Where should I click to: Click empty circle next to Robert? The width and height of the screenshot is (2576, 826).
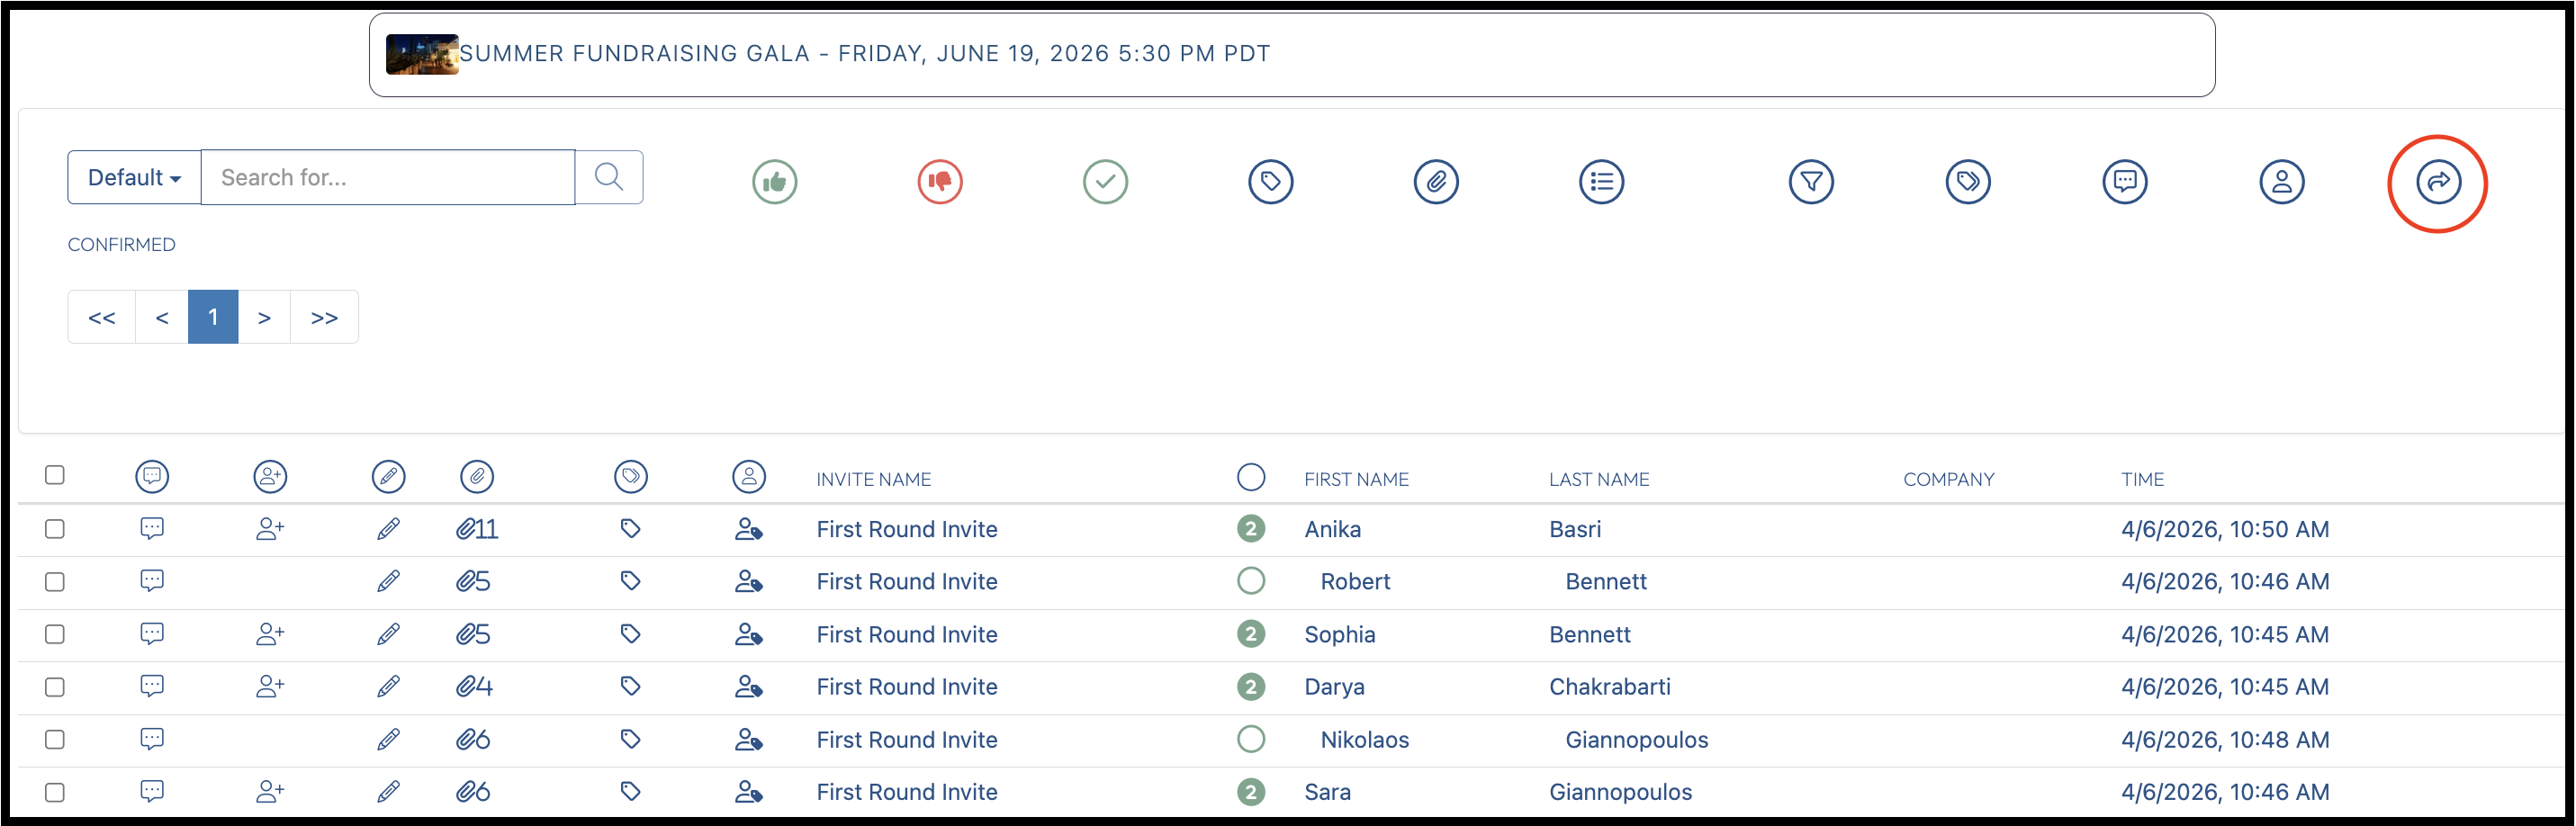1250,580
